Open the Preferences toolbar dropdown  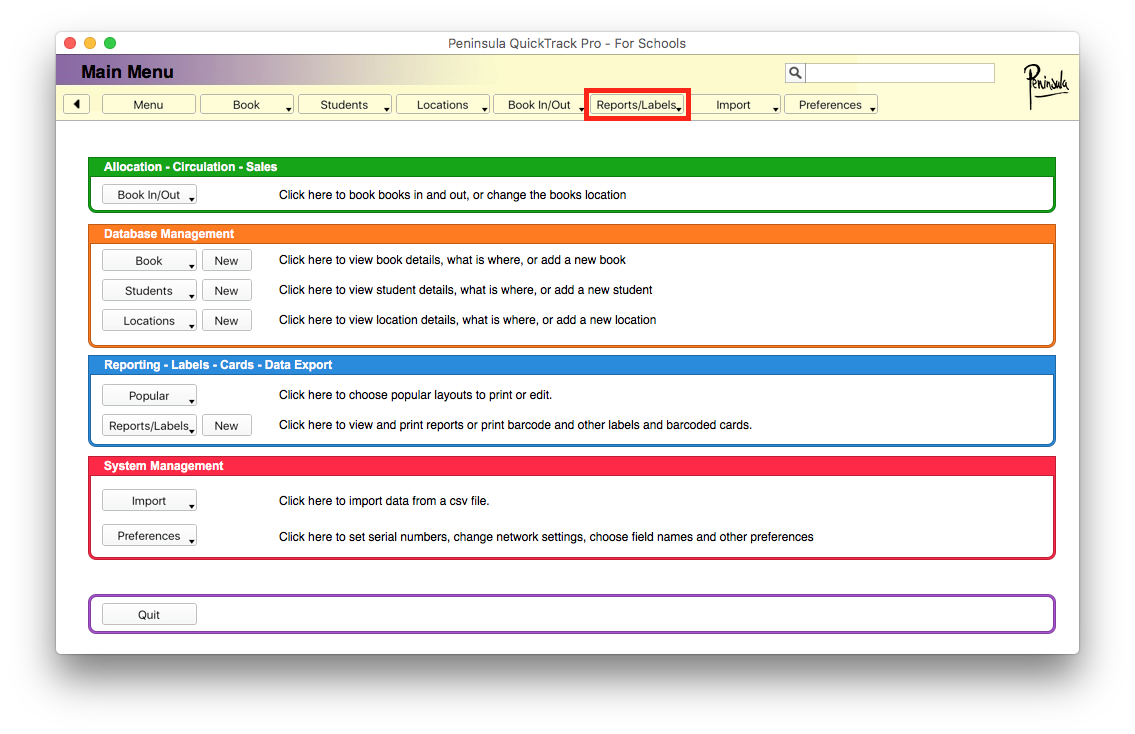pos(831,104)
